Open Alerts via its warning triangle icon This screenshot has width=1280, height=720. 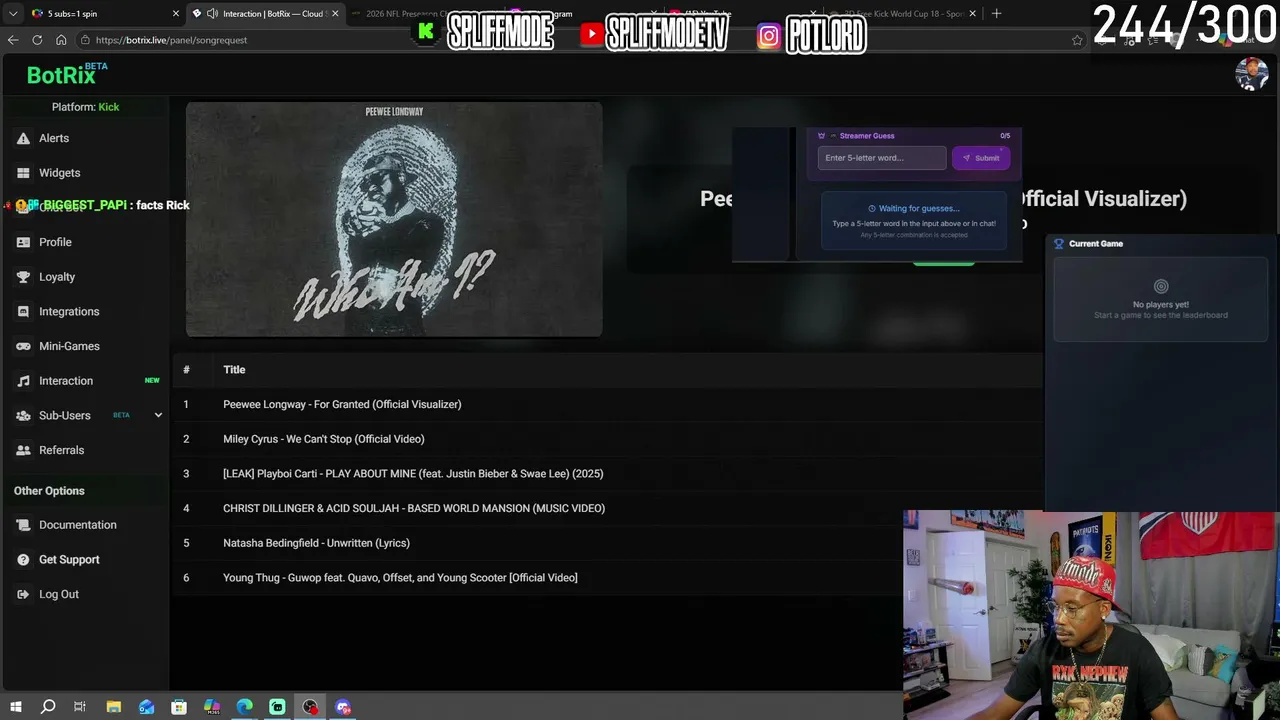pos(23,138)
